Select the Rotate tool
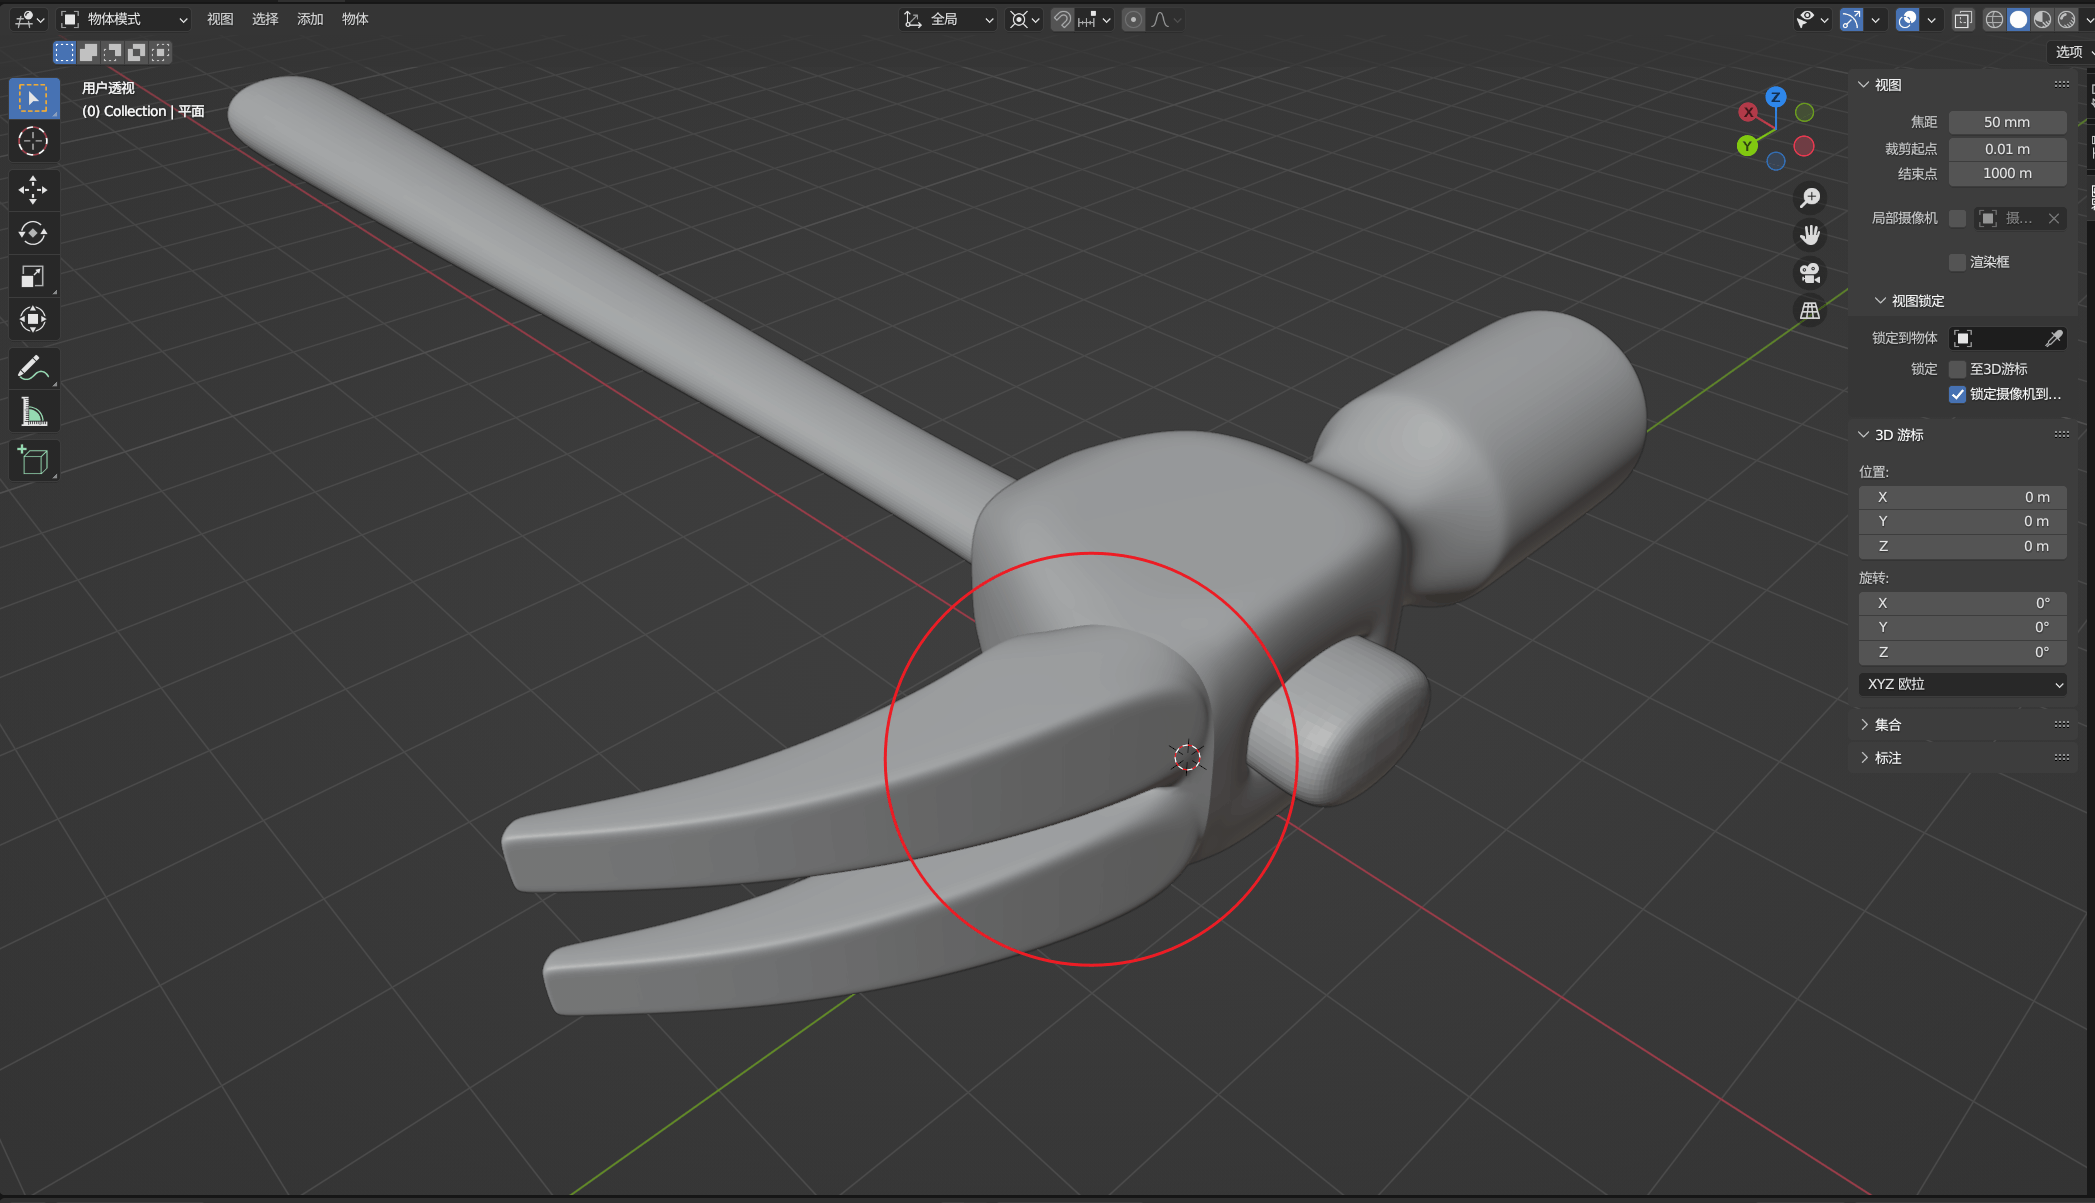Screen dimensions: 2095x1203 [x=33, y=233]
